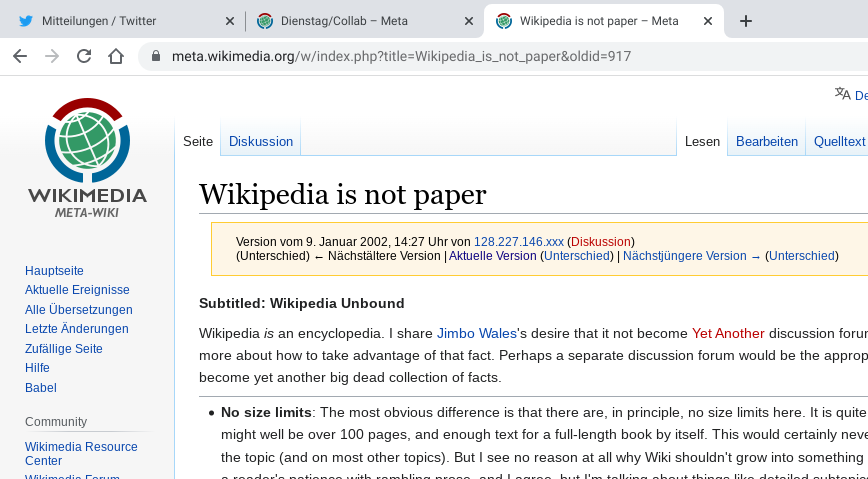Click the Wikimedia Meta-Wiki globe logo
Viewport: 868px width, 479px height.
[87, 158]
